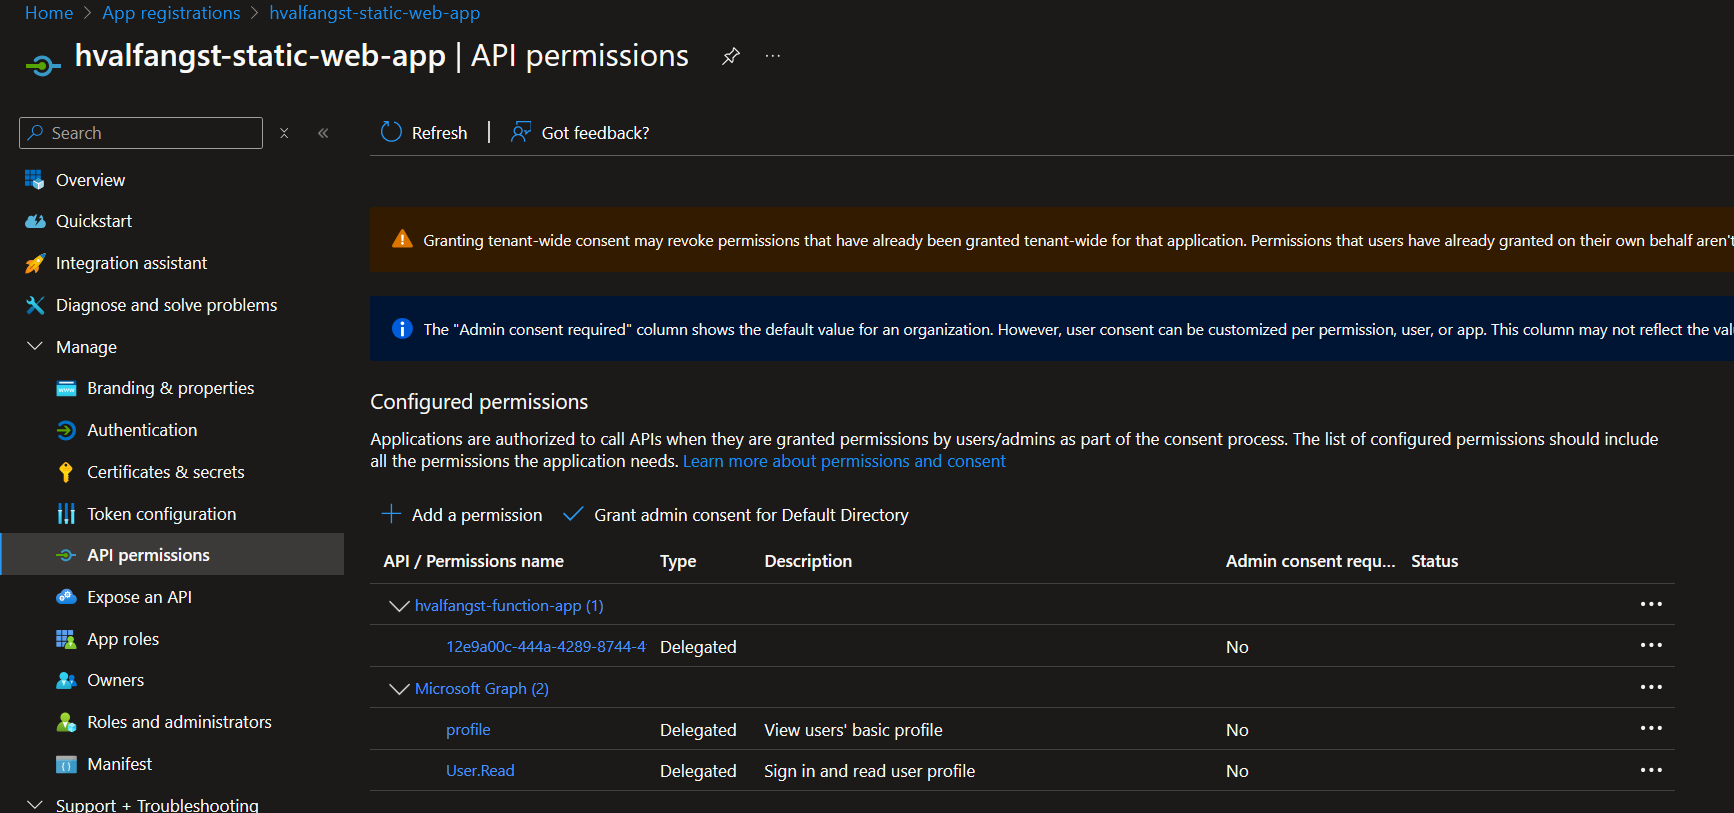Click the blue info icon in banner
The width and height of the screenshot is (1734, 813).
402,329
